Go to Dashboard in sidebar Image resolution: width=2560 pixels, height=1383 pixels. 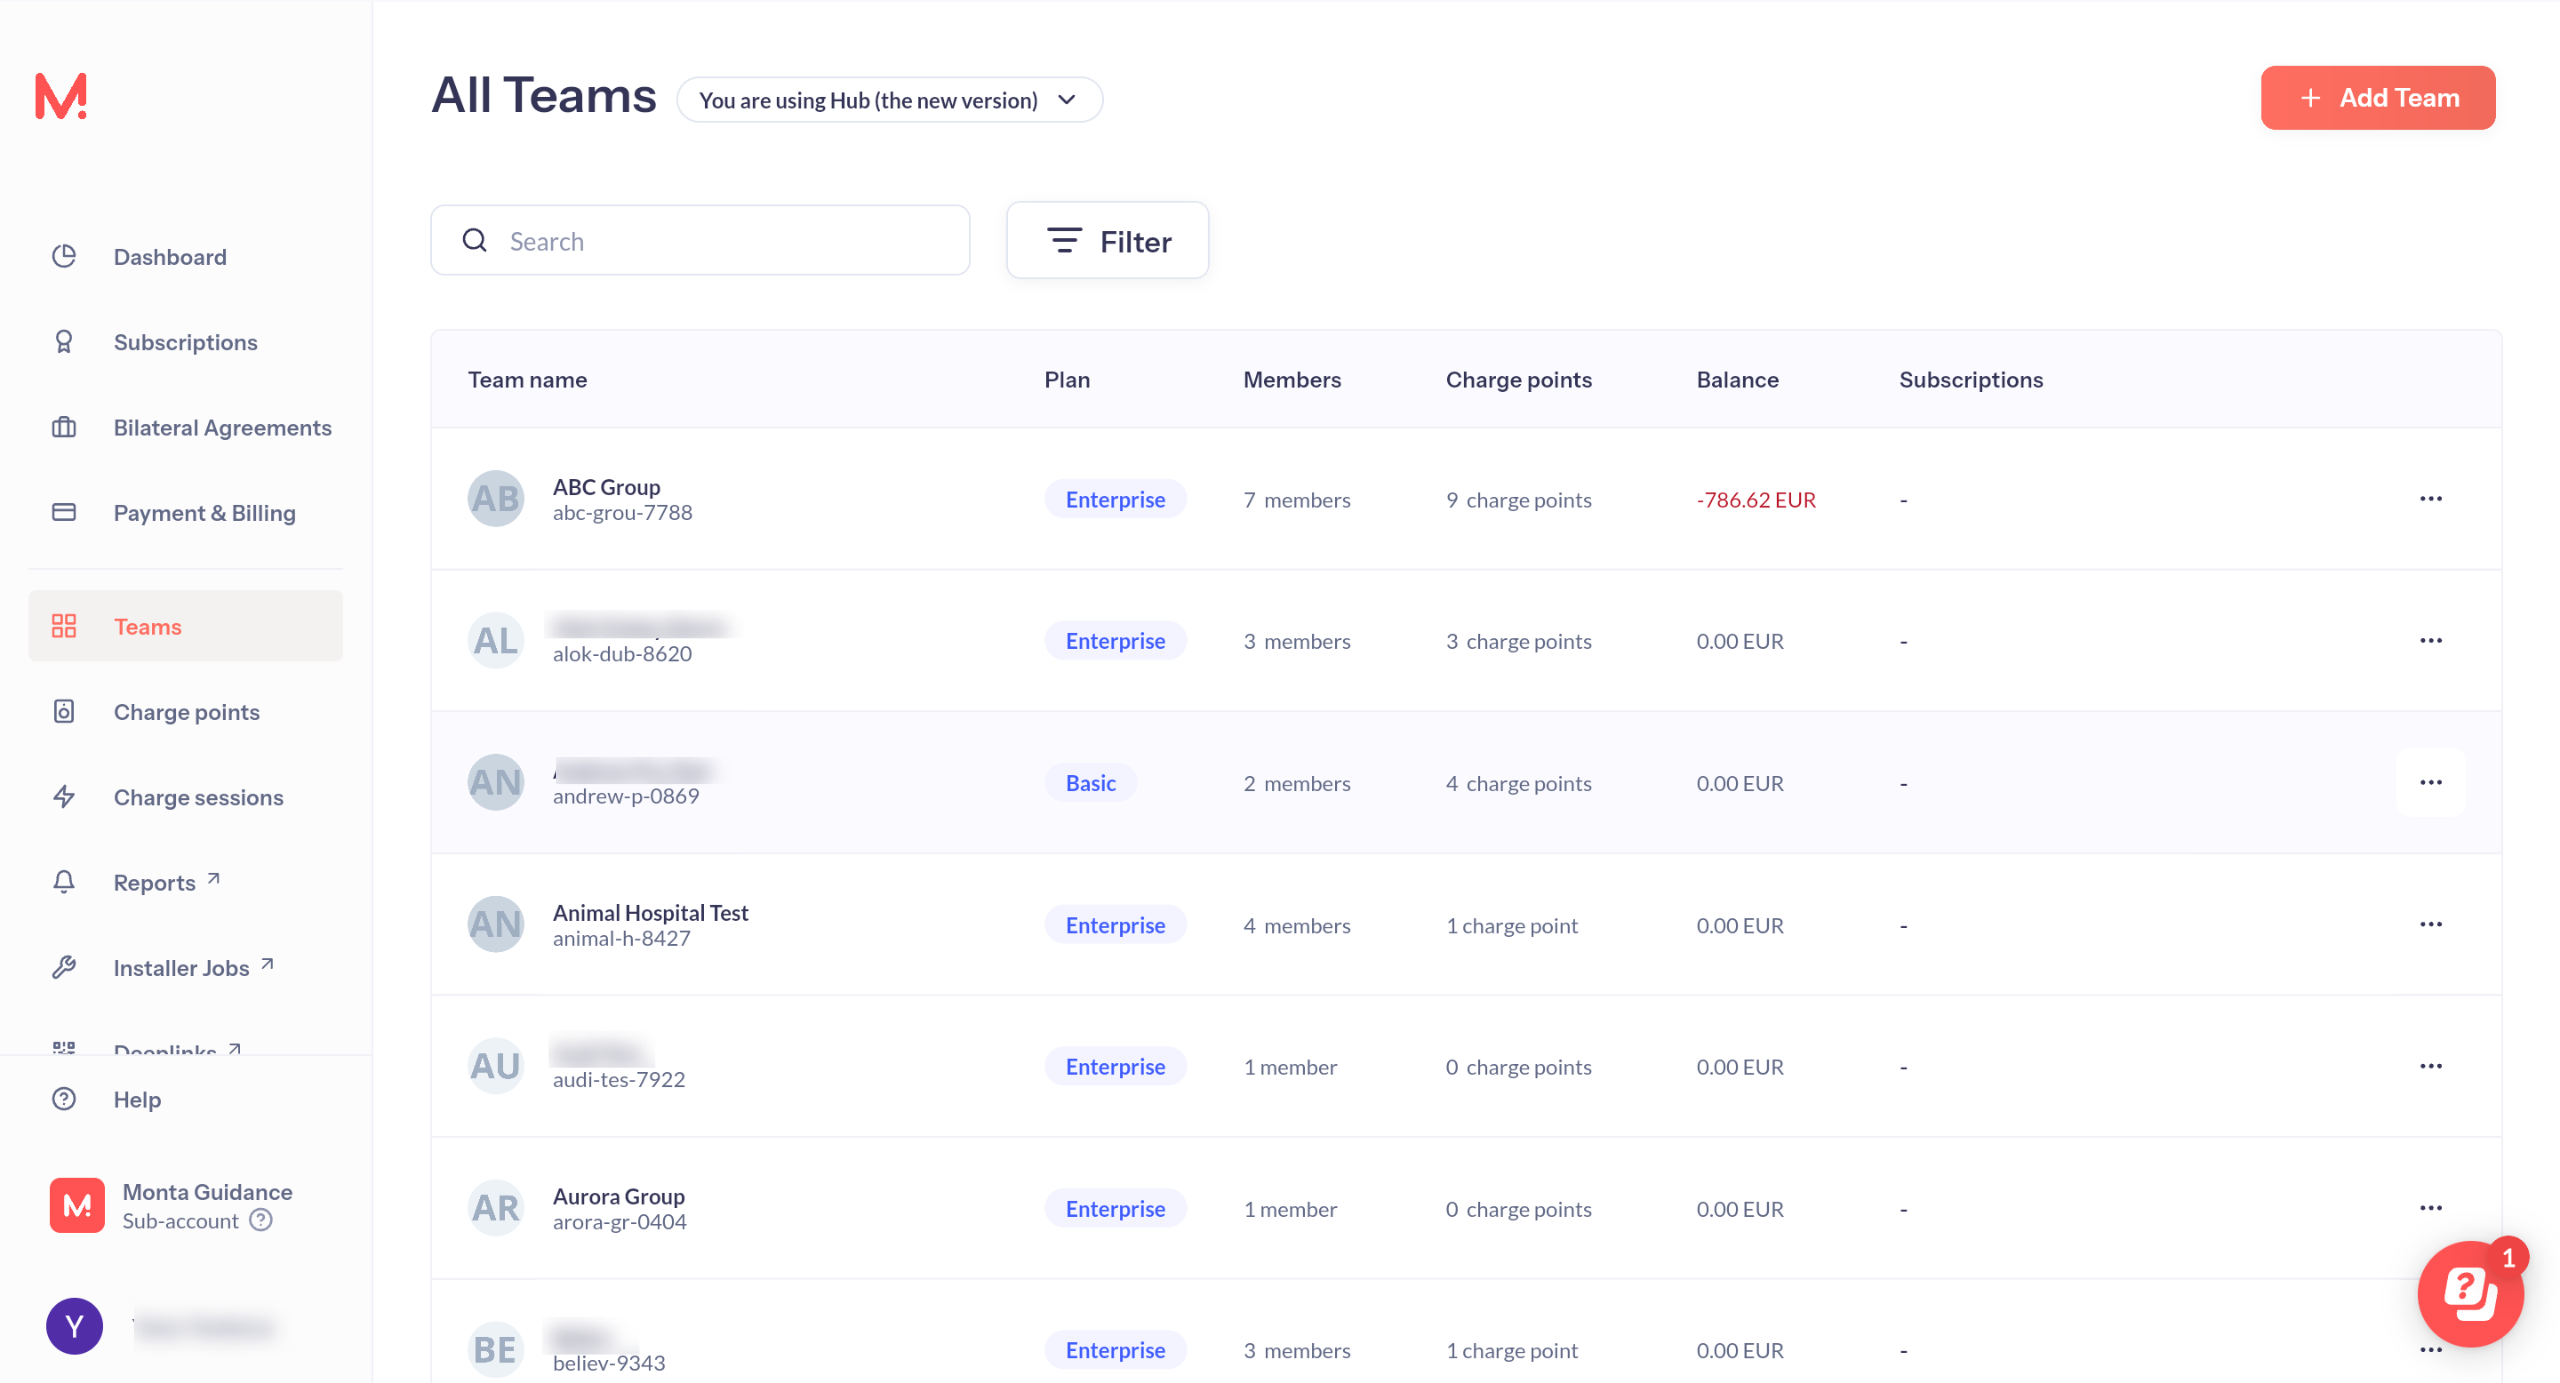(x=170, y=257)
